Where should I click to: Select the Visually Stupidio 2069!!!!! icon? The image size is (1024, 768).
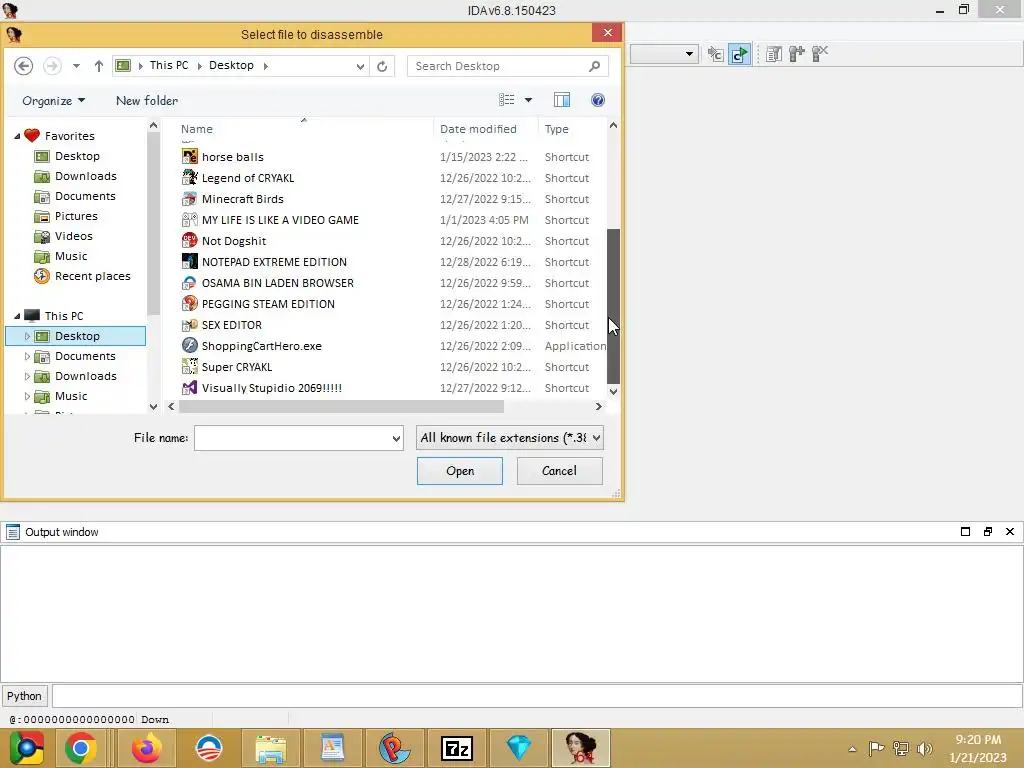click(x=189, y=387)
